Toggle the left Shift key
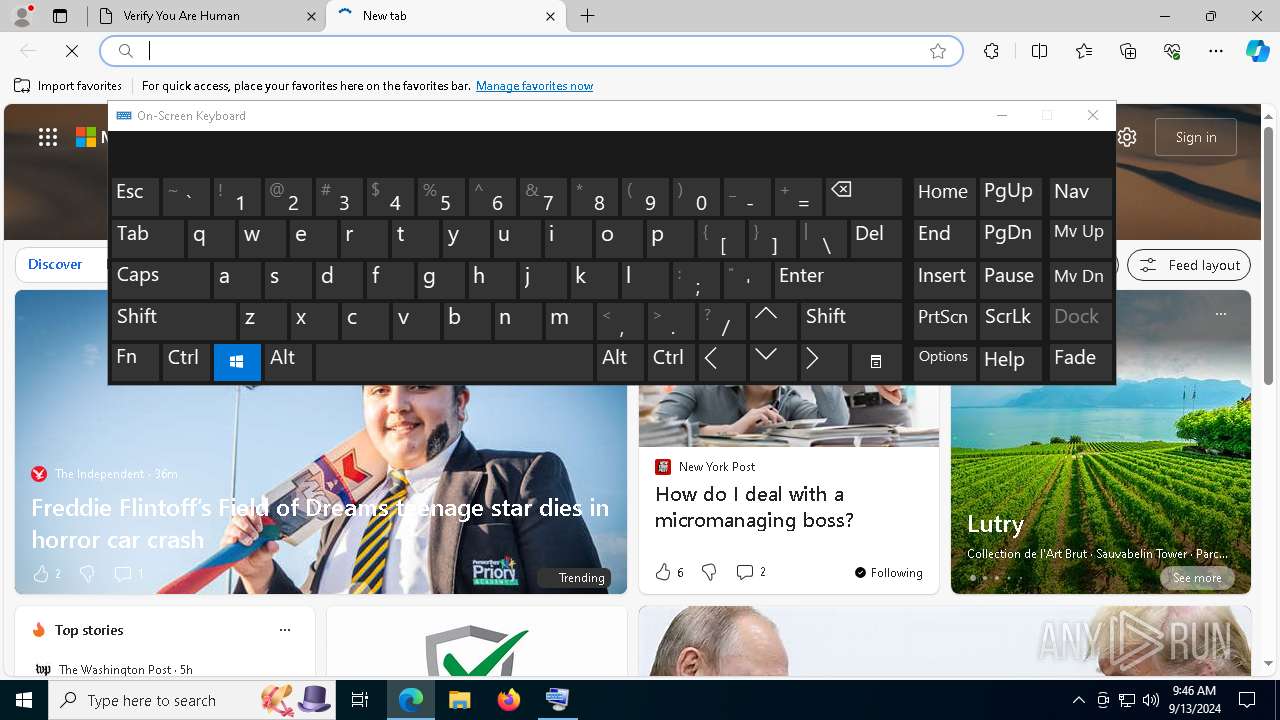Screen dimensions: 1280x720 (174, 321)
